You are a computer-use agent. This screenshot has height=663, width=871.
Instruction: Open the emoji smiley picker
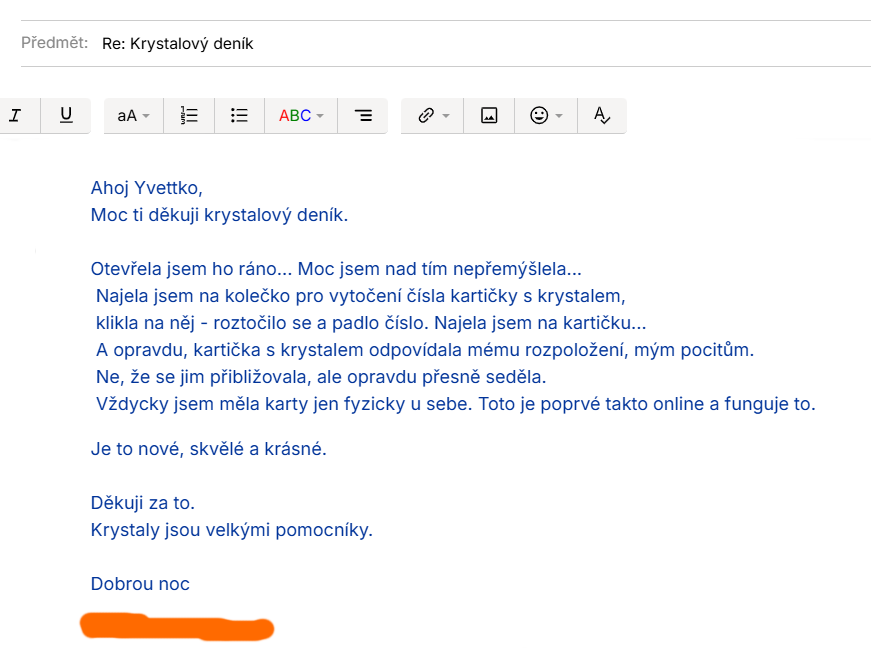pyautogui.click(x=546, y=116)
